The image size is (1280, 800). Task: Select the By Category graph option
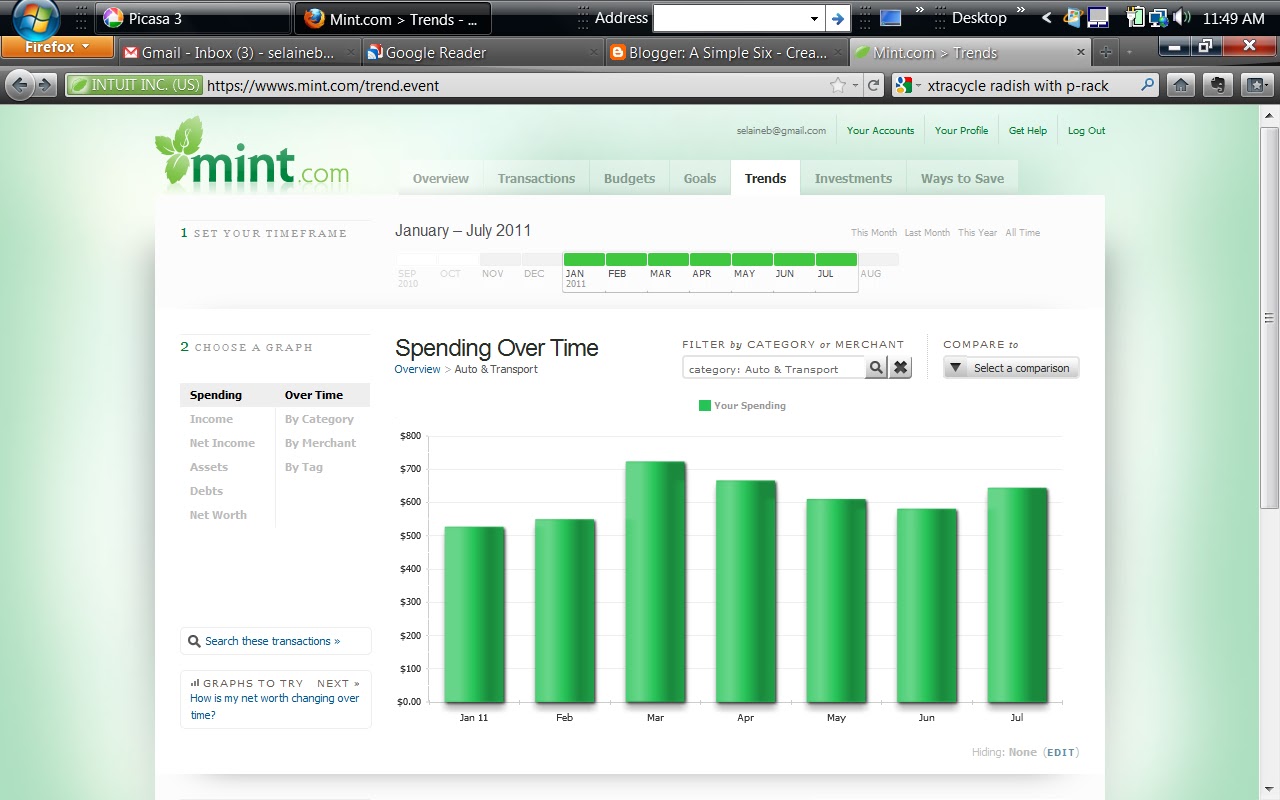coord(319,419)
